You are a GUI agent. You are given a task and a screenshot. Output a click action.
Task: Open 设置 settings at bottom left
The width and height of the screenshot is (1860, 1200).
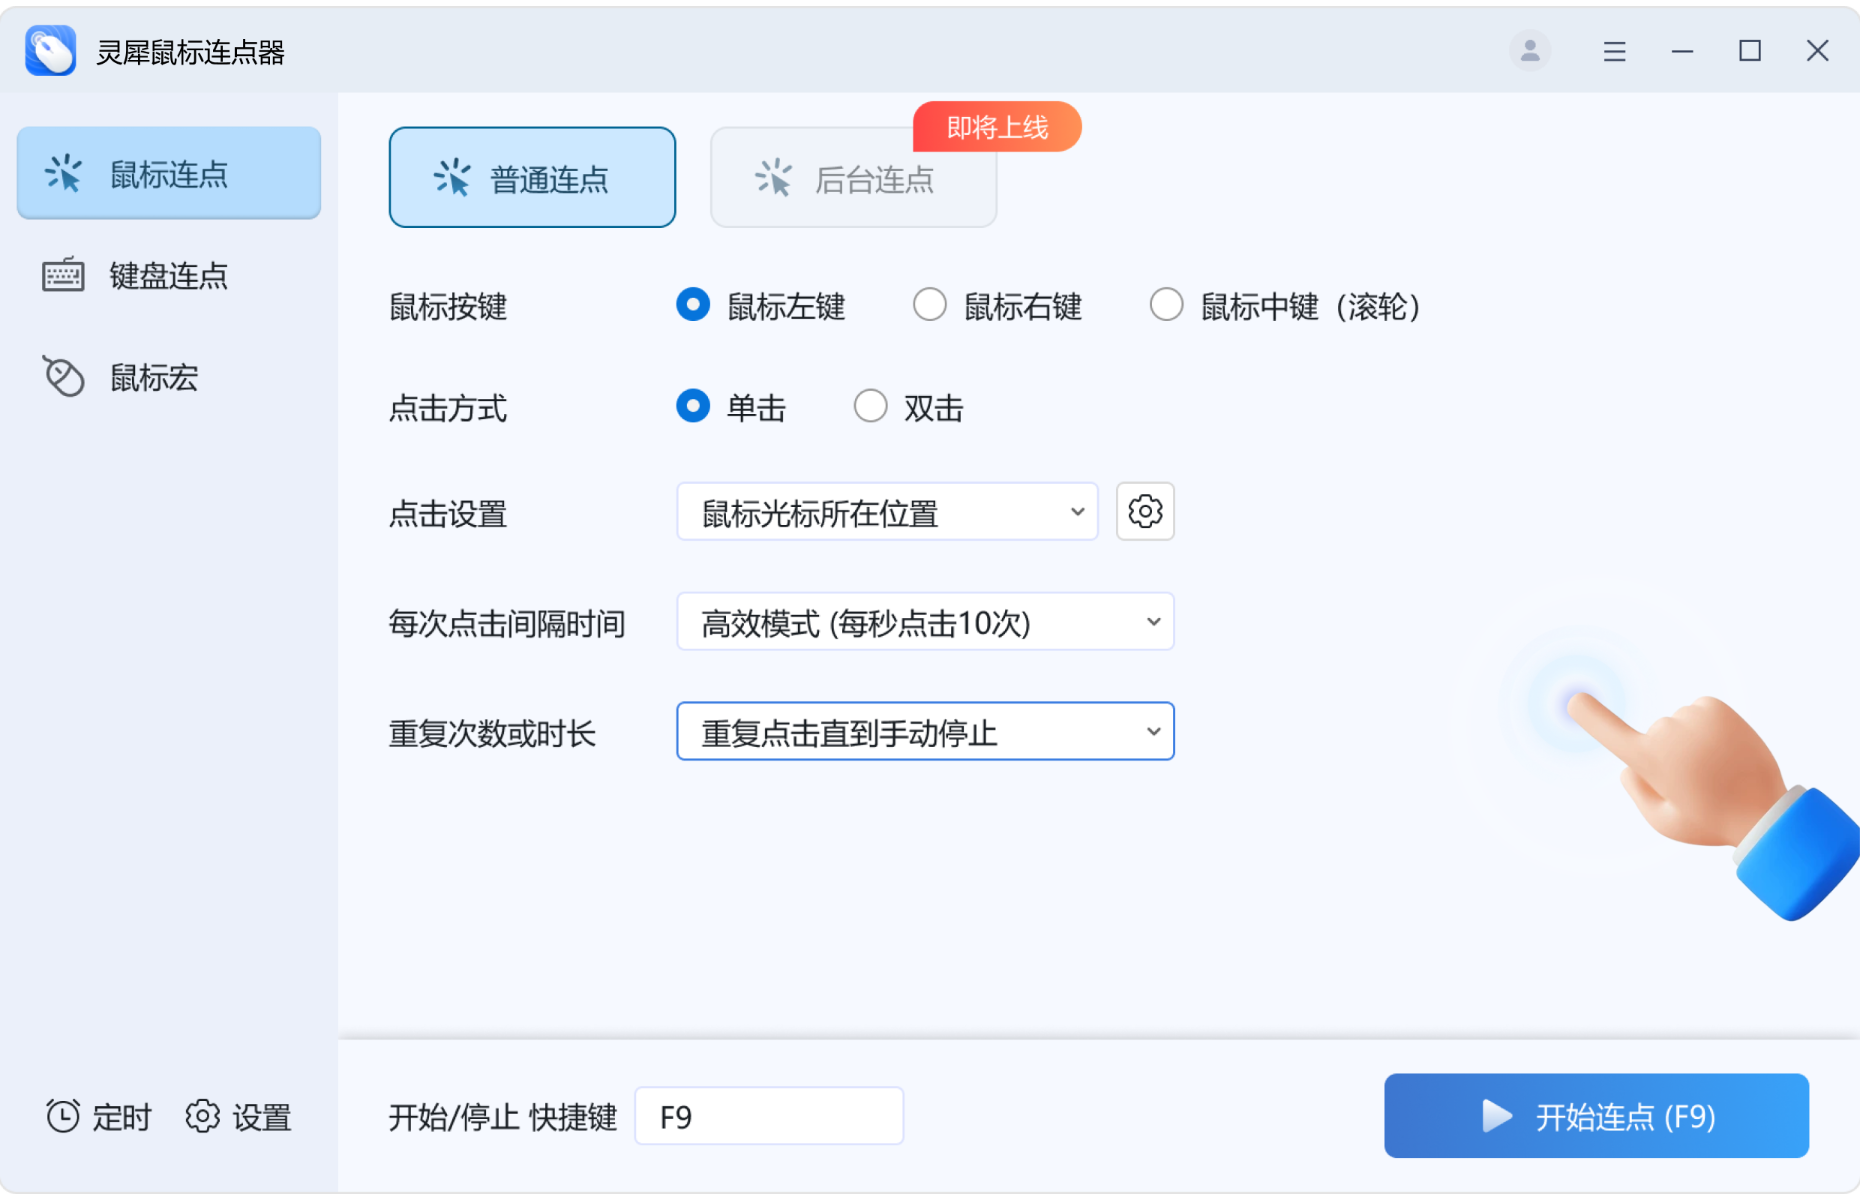tap(238, 1116)
